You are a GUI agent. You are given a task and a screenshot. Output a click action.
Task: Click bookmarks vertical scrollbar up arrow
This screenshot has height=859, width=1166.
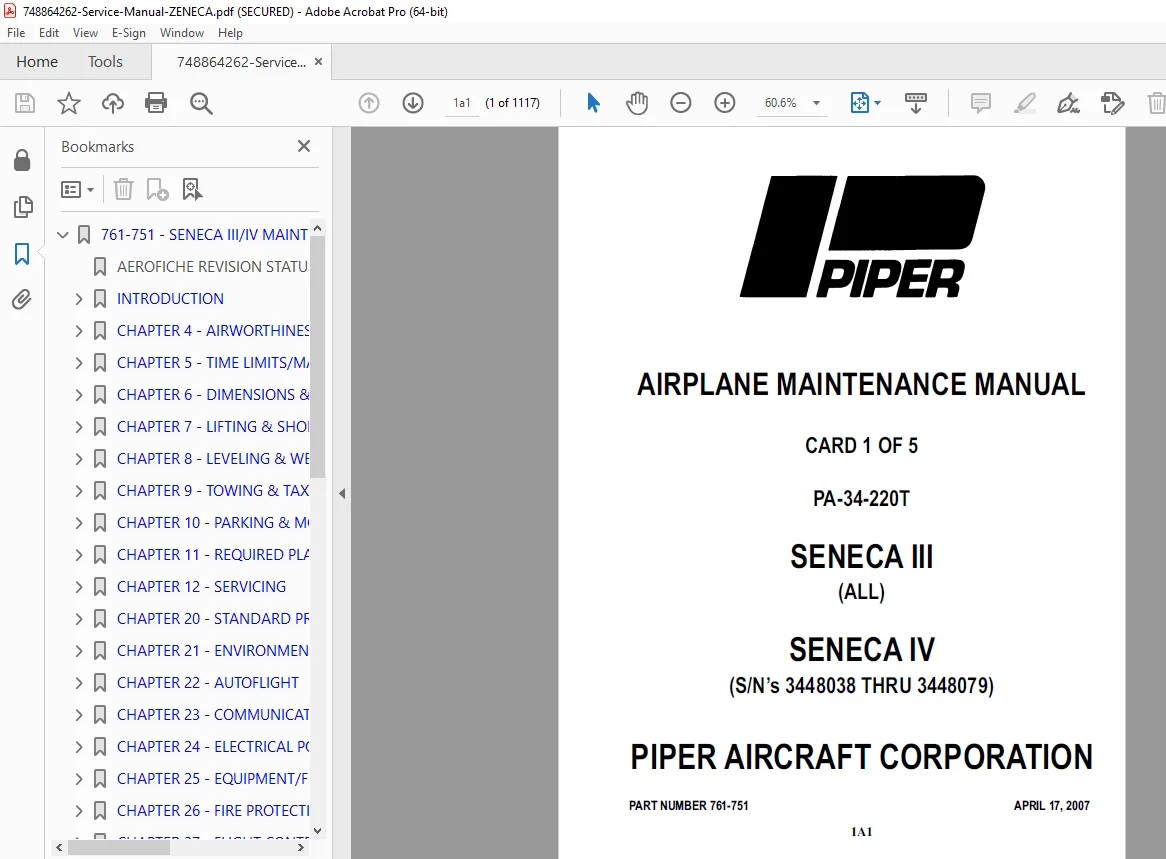tap(318, 228)
